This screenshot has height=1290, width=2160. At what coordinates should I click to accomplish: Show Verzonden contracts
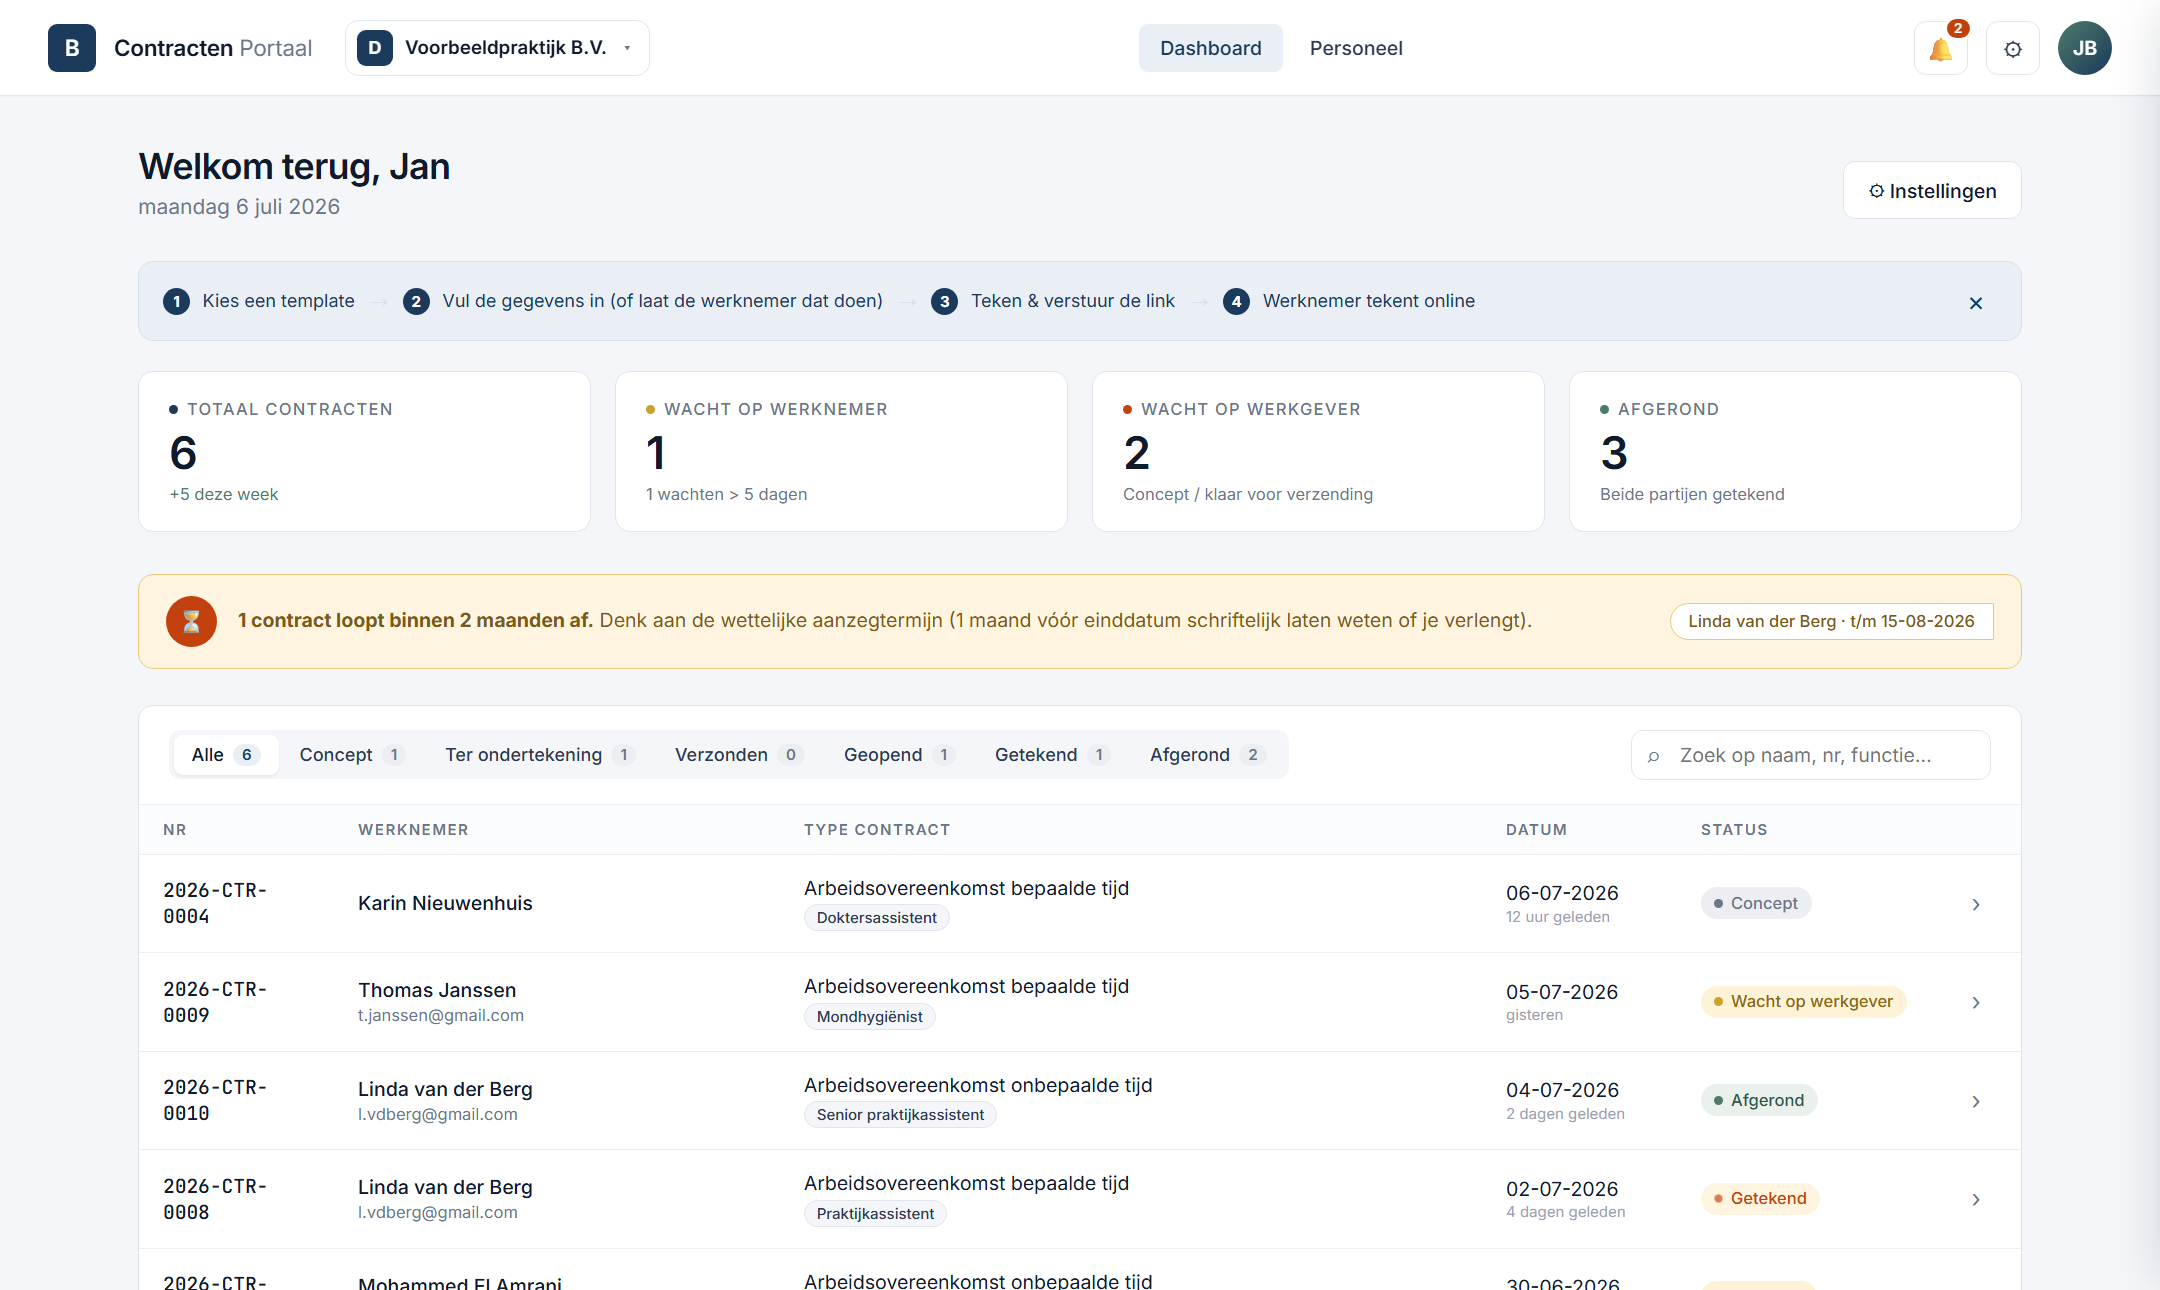click(x=738, y=755)
